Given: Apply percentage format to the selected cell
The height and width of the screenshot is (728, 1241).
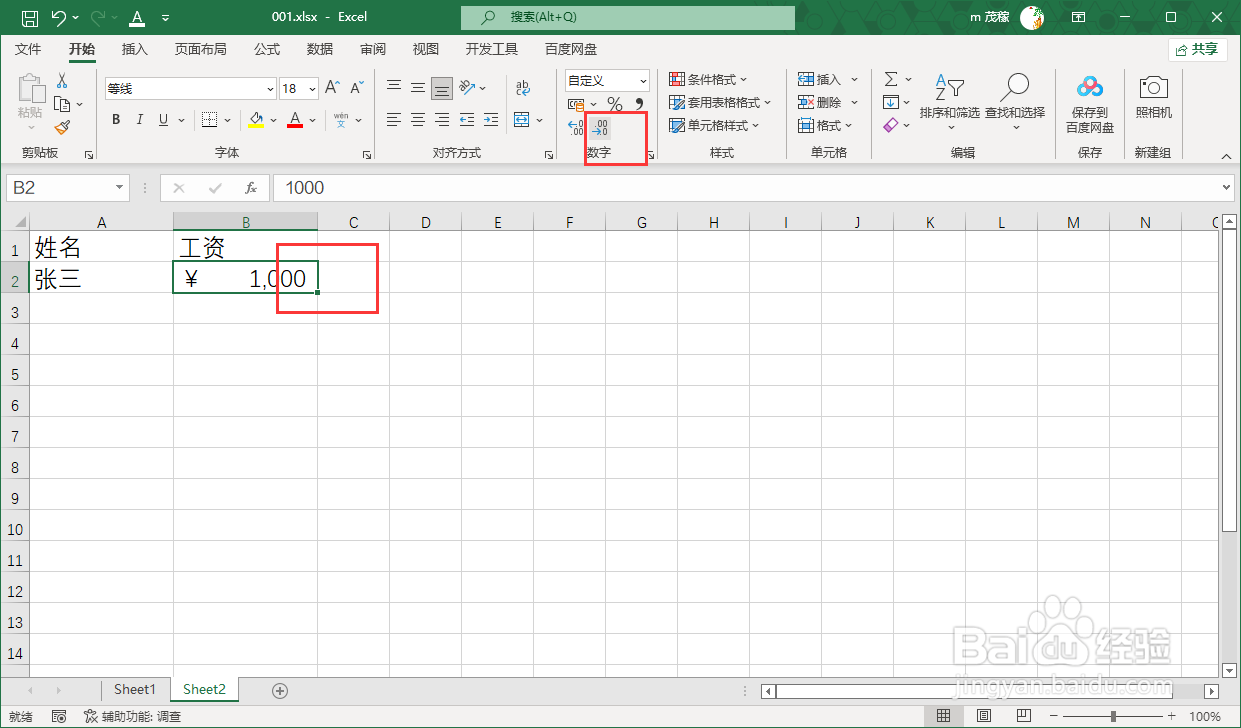Looking at the screenshot, I should coord(615,103).
